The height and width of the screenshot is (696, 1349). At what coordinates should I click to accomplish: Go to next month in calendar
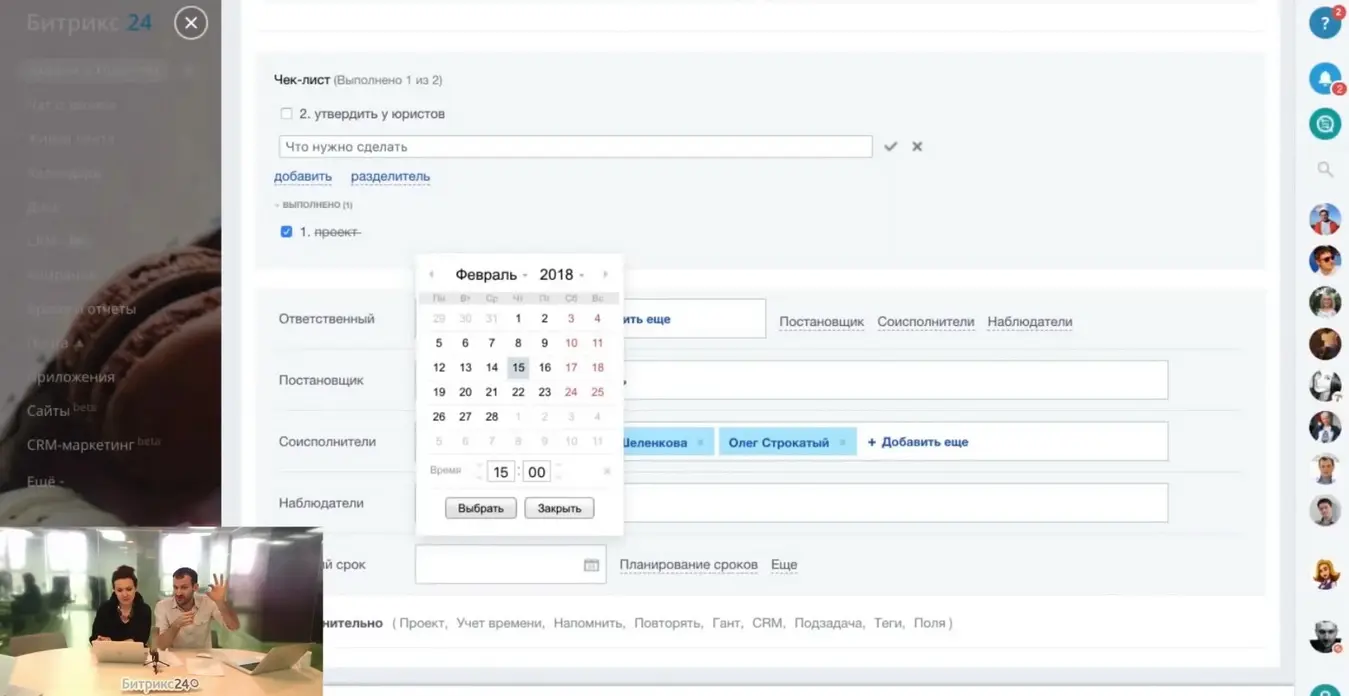click(605, 275)
